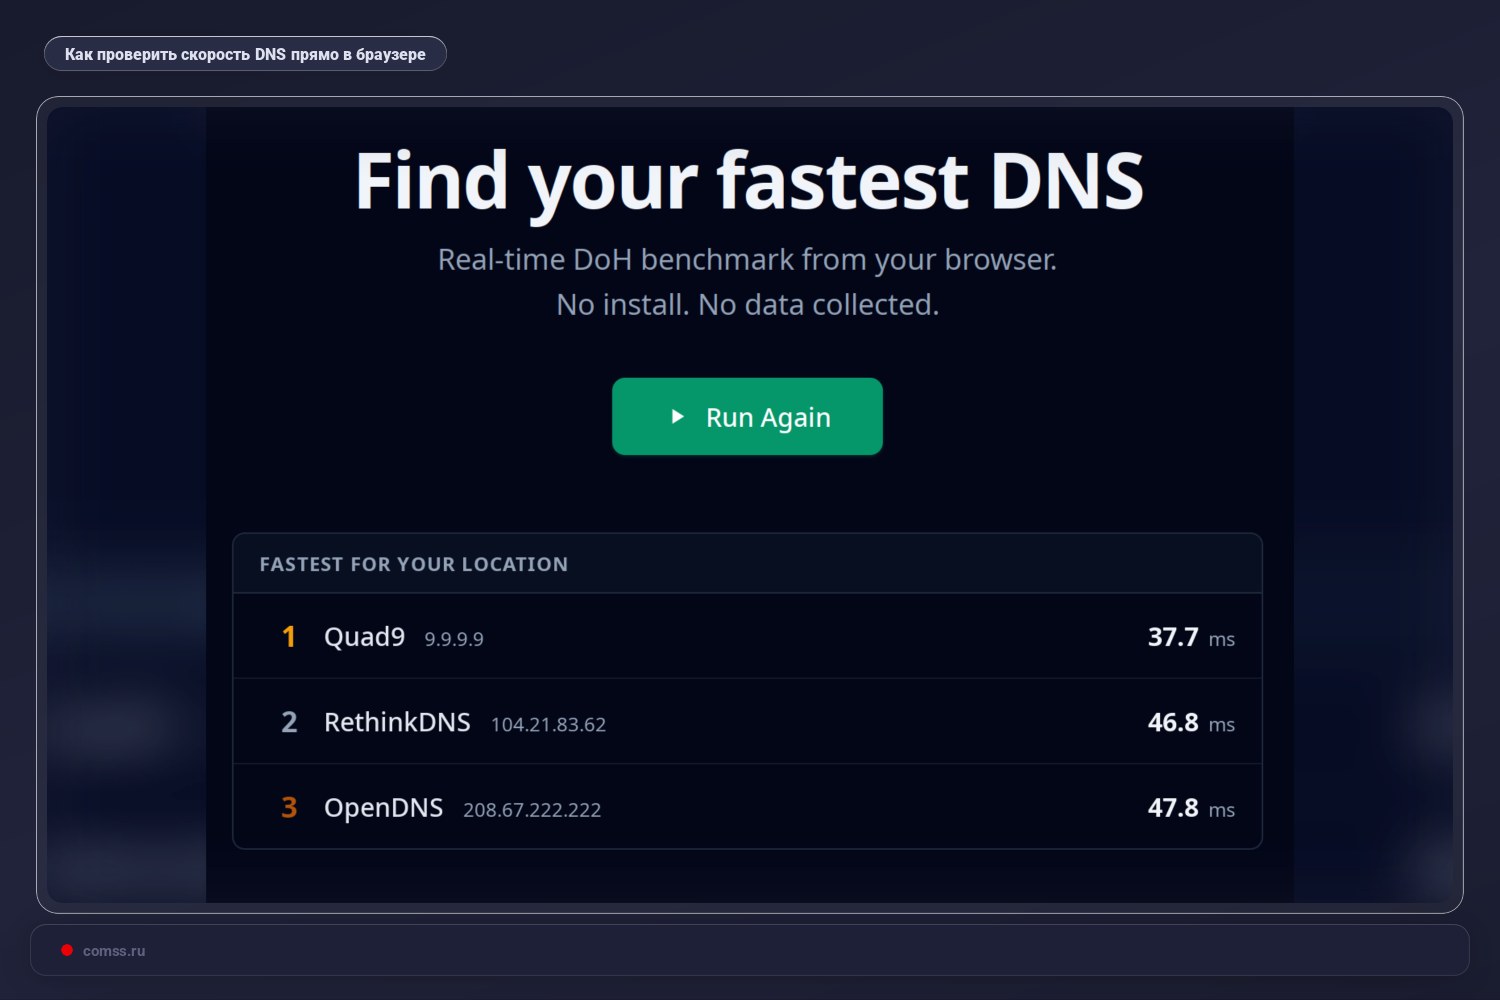Screen dimensions: 1500x1000
Task: Open the DNS speed check guide button
Action: pos(245,53)
